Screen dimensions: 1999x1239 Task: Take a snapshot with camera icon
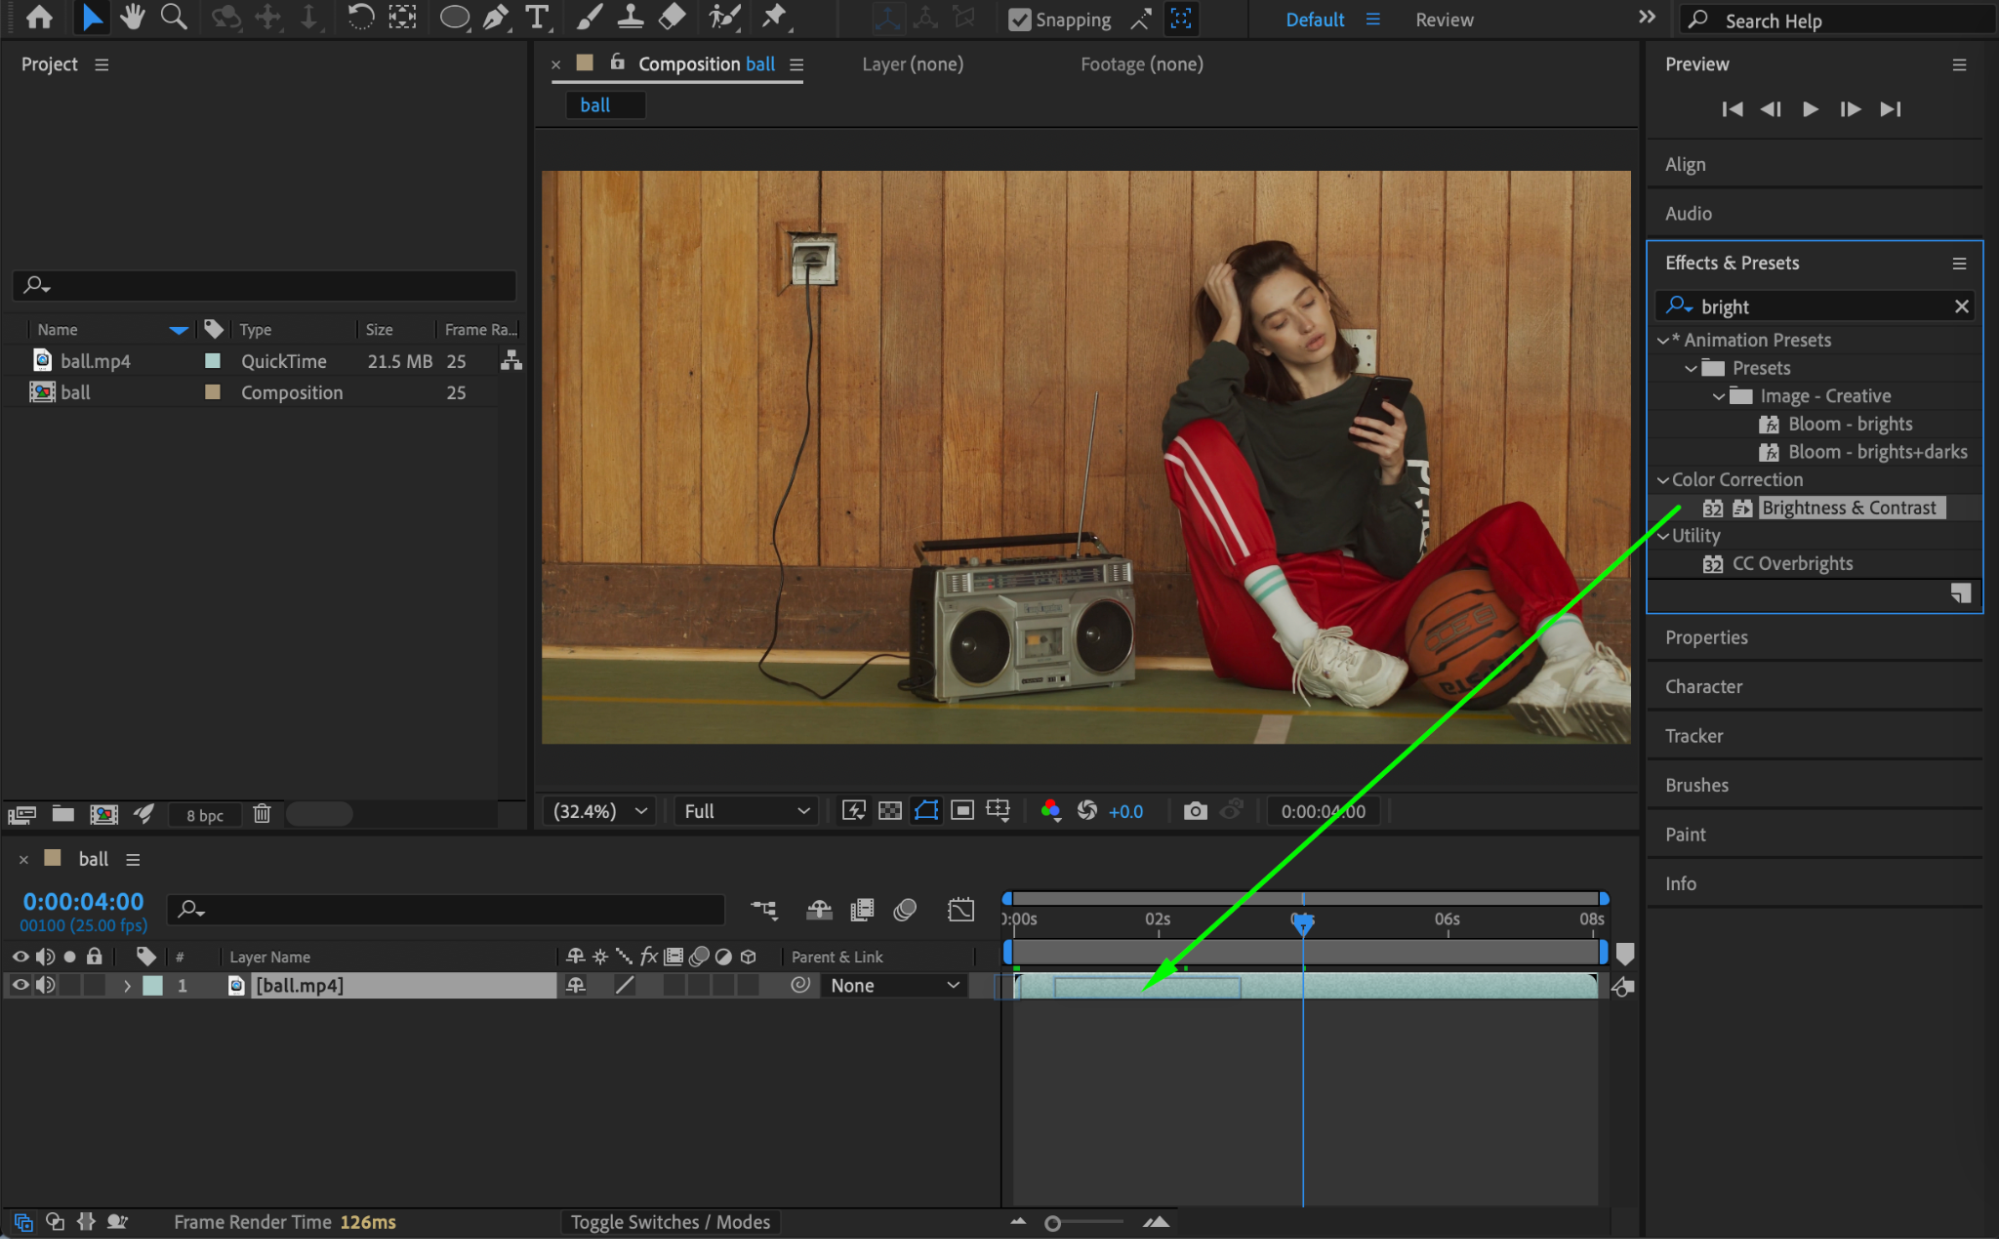point(1195,811)
